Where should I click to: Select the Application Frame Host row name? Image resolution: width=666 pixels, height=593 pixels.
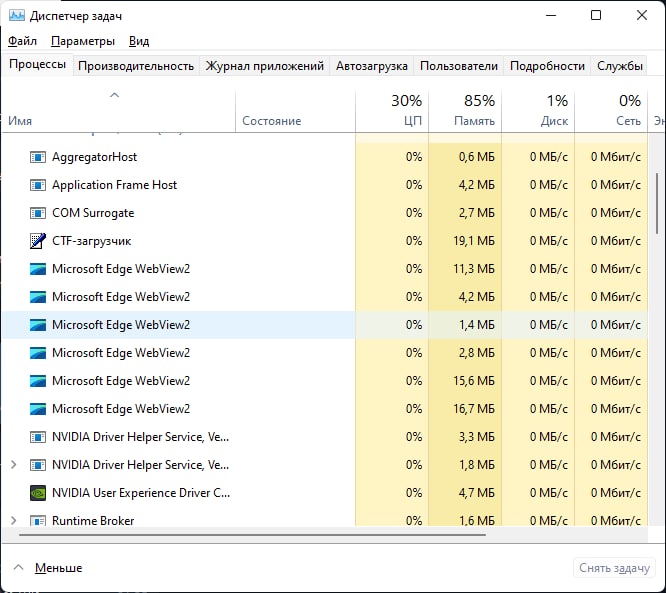114,185
